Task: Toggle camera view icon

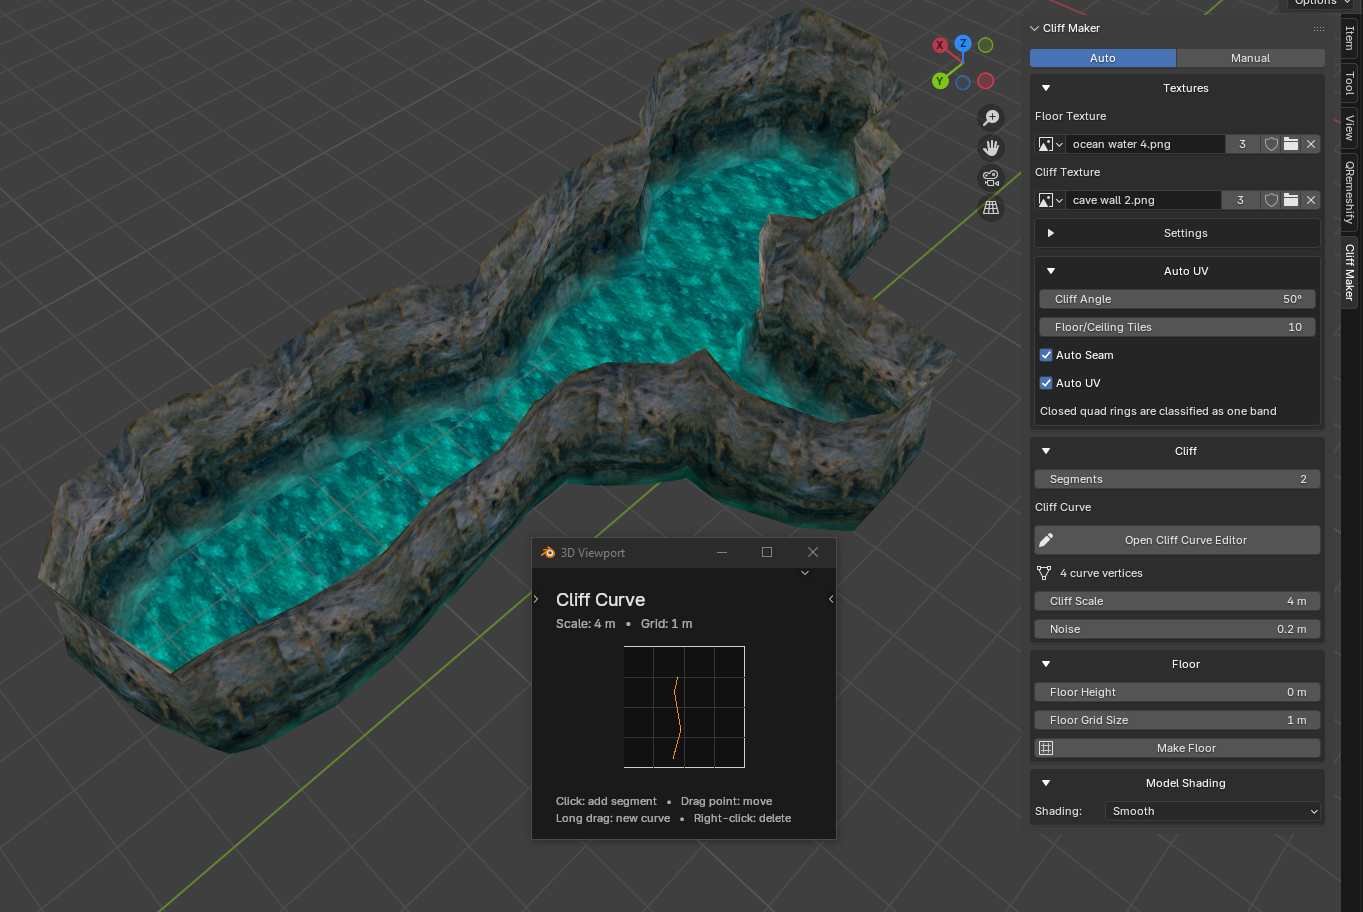Action: (x=991, y=178)
